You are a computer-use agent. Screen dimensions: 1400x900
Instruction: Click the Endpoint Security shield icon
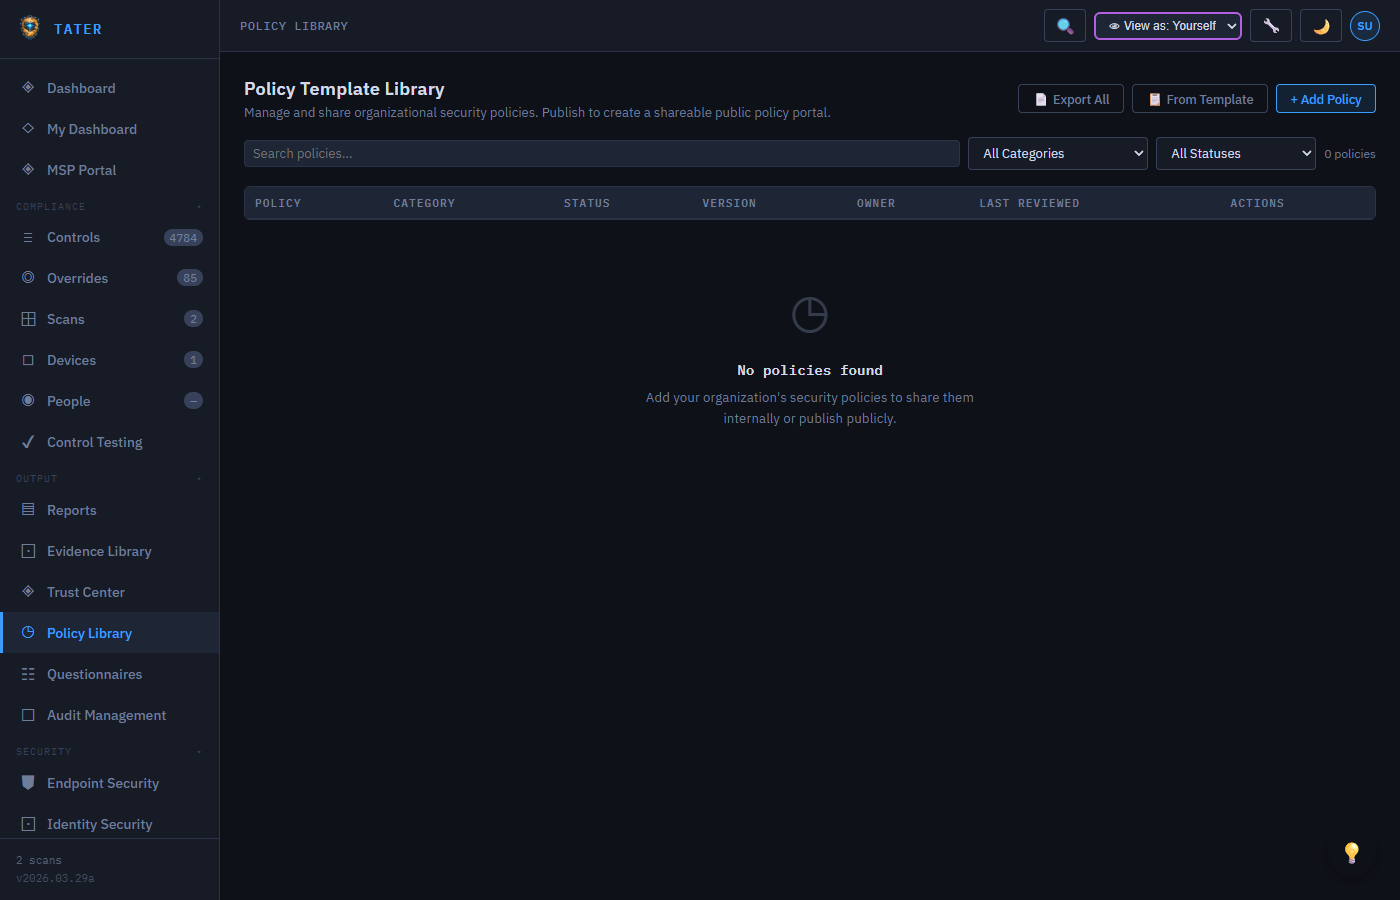pyautogui.click(x=28, y=783)
